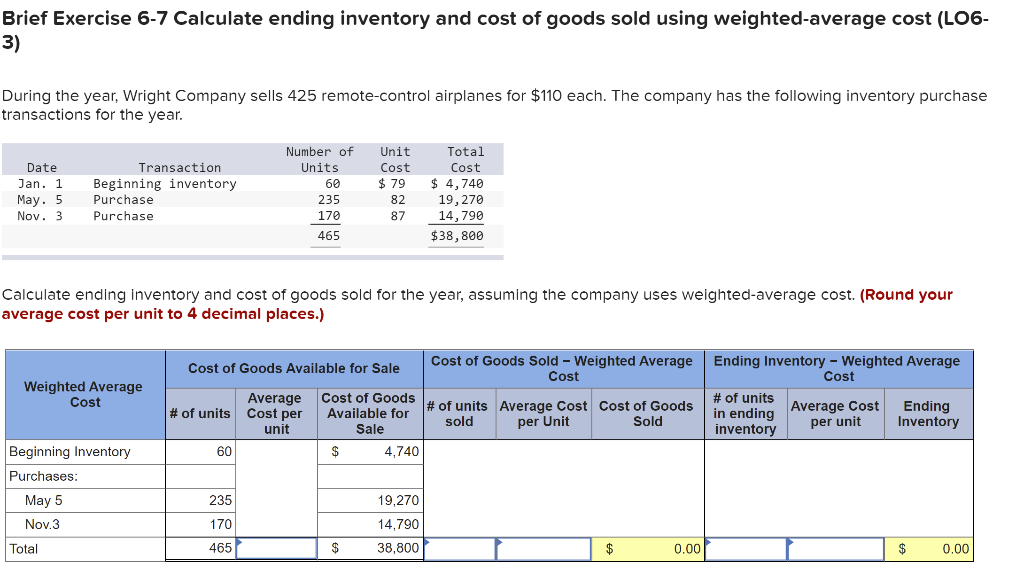Click the triangle marker on the units in ending inventory cell
The image size is (1024, 585).
pos(708,544)
